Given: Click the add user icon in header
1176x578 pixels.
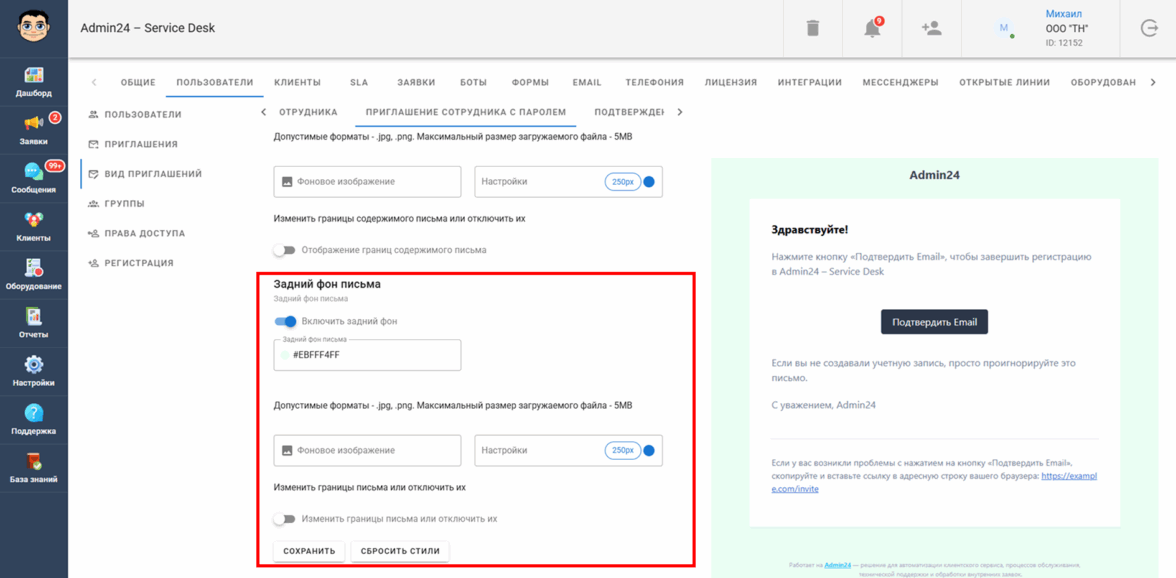Looking at the screenshot, I should [932, 28].
